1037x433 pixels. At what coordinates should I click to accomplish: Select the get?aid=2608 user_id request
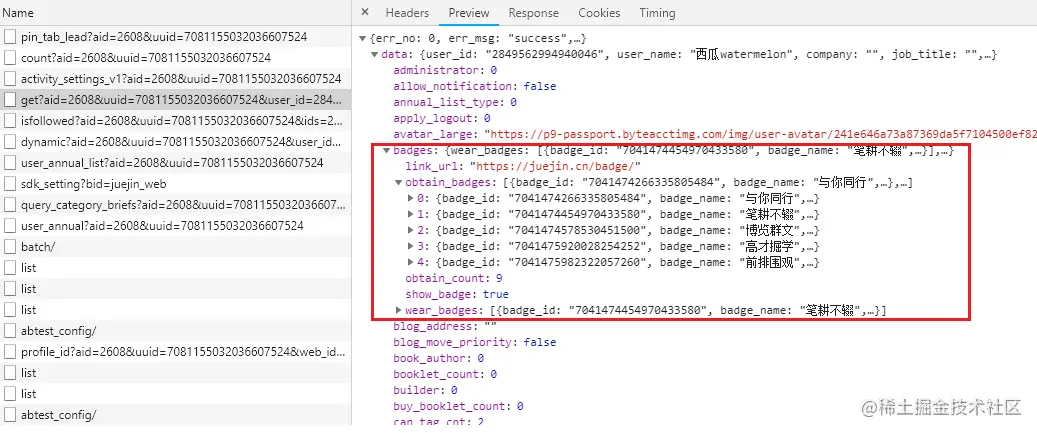click(175, 100)
